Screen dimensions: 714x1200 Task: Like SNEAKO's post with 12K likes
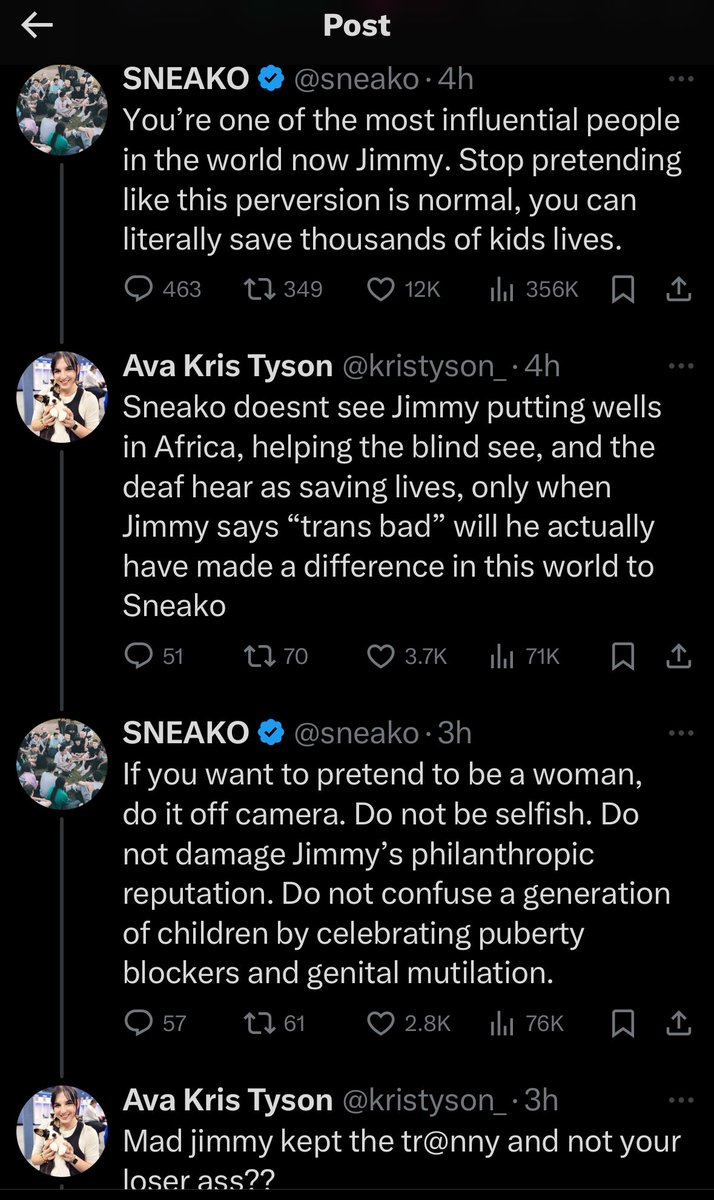click(381, 289)
